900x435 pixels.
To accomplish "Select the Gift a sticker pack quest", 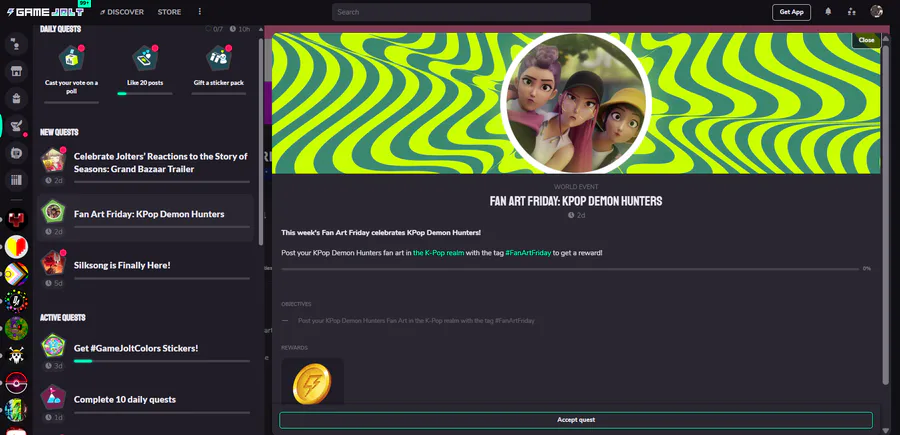I will point(219,69).
